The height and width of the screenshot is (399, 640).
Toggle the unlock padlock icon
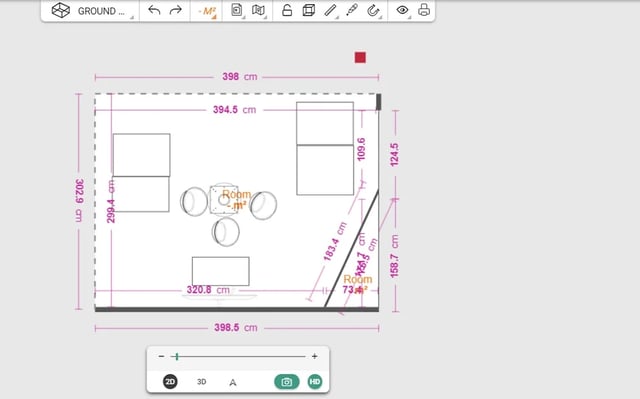[x=287, y=10]
